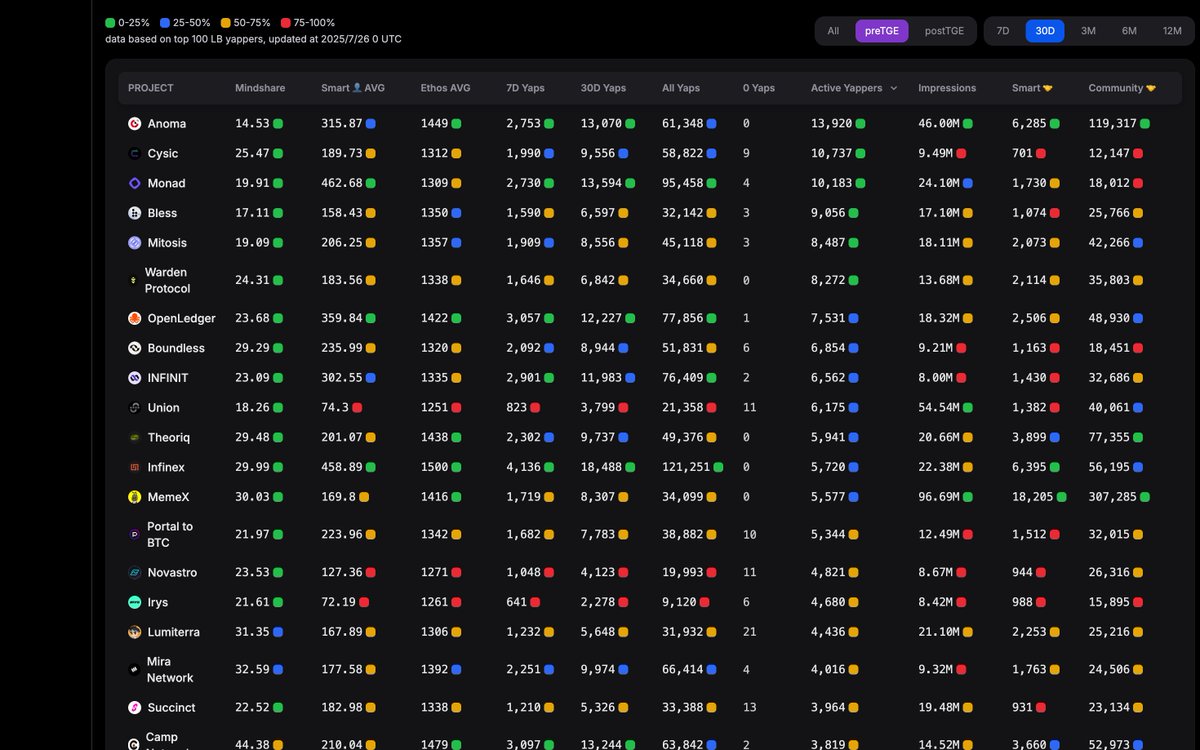Click the green 0-25% legend swatch

point(110,22)
